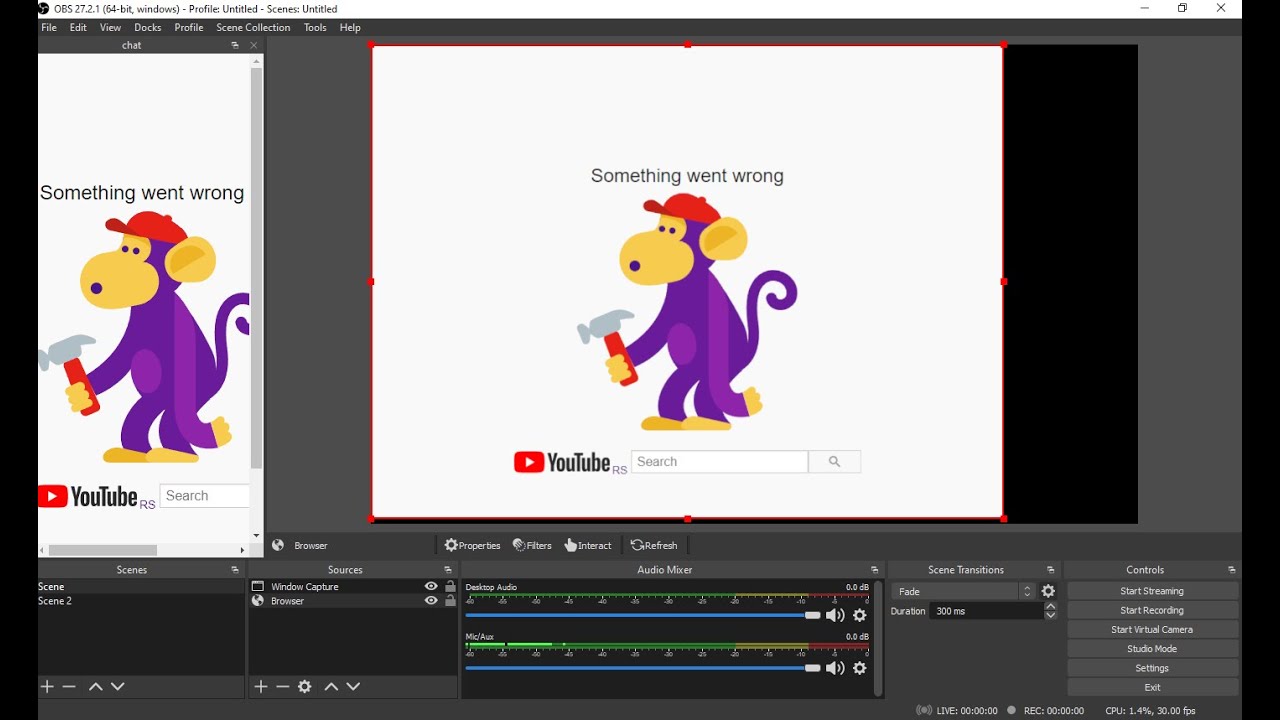Viewport: 1280px width, 720px height.
Task: Click Interact in the source toolbar
Action: point(588,546)
